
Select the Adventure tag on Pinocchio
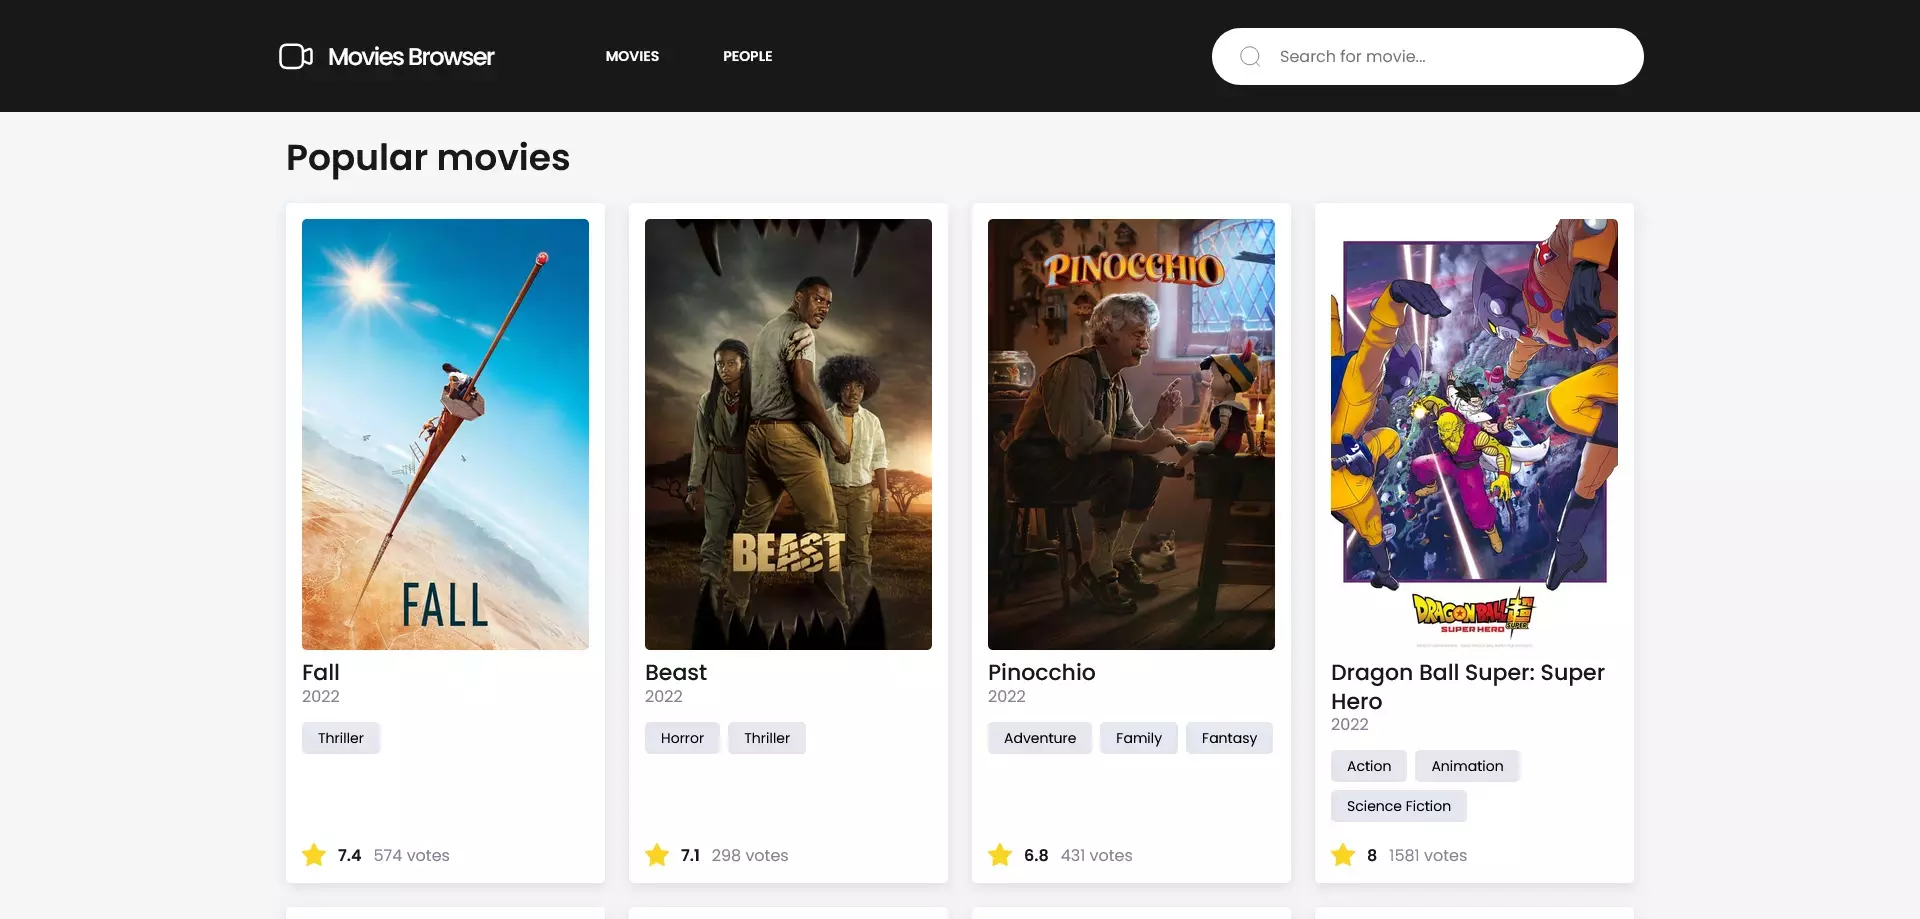pos(1040,738)
